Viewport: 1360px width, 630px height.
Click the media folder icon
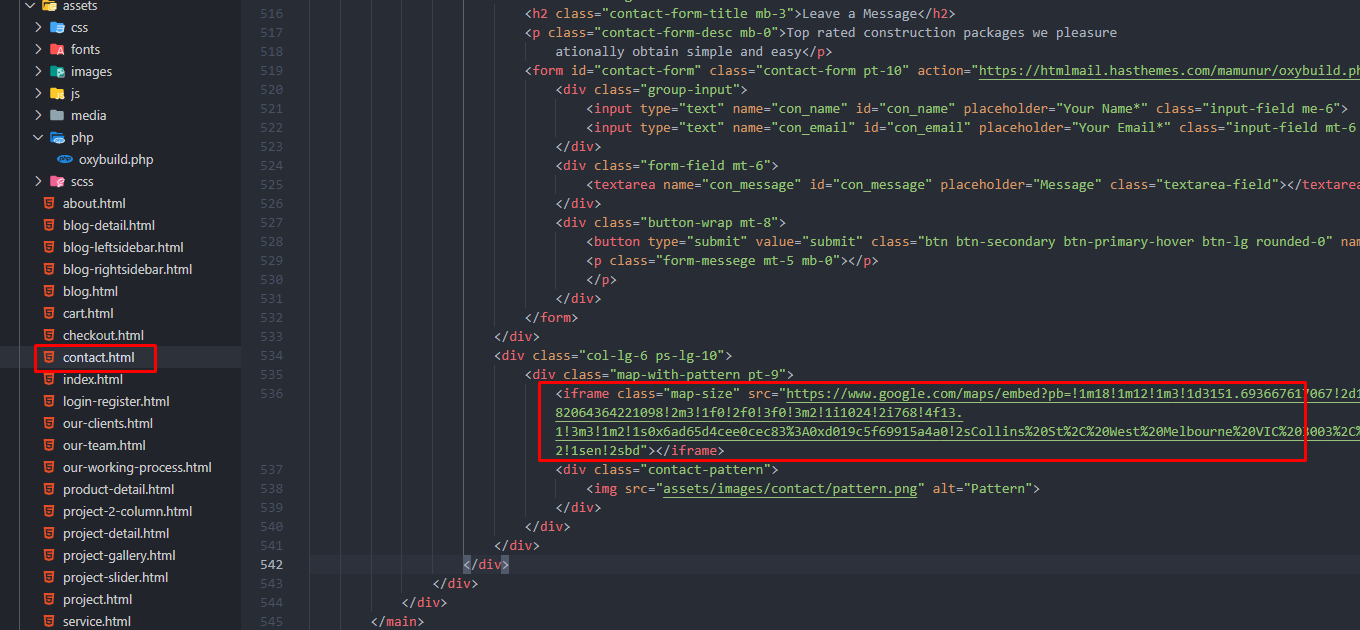click(57, 116)
